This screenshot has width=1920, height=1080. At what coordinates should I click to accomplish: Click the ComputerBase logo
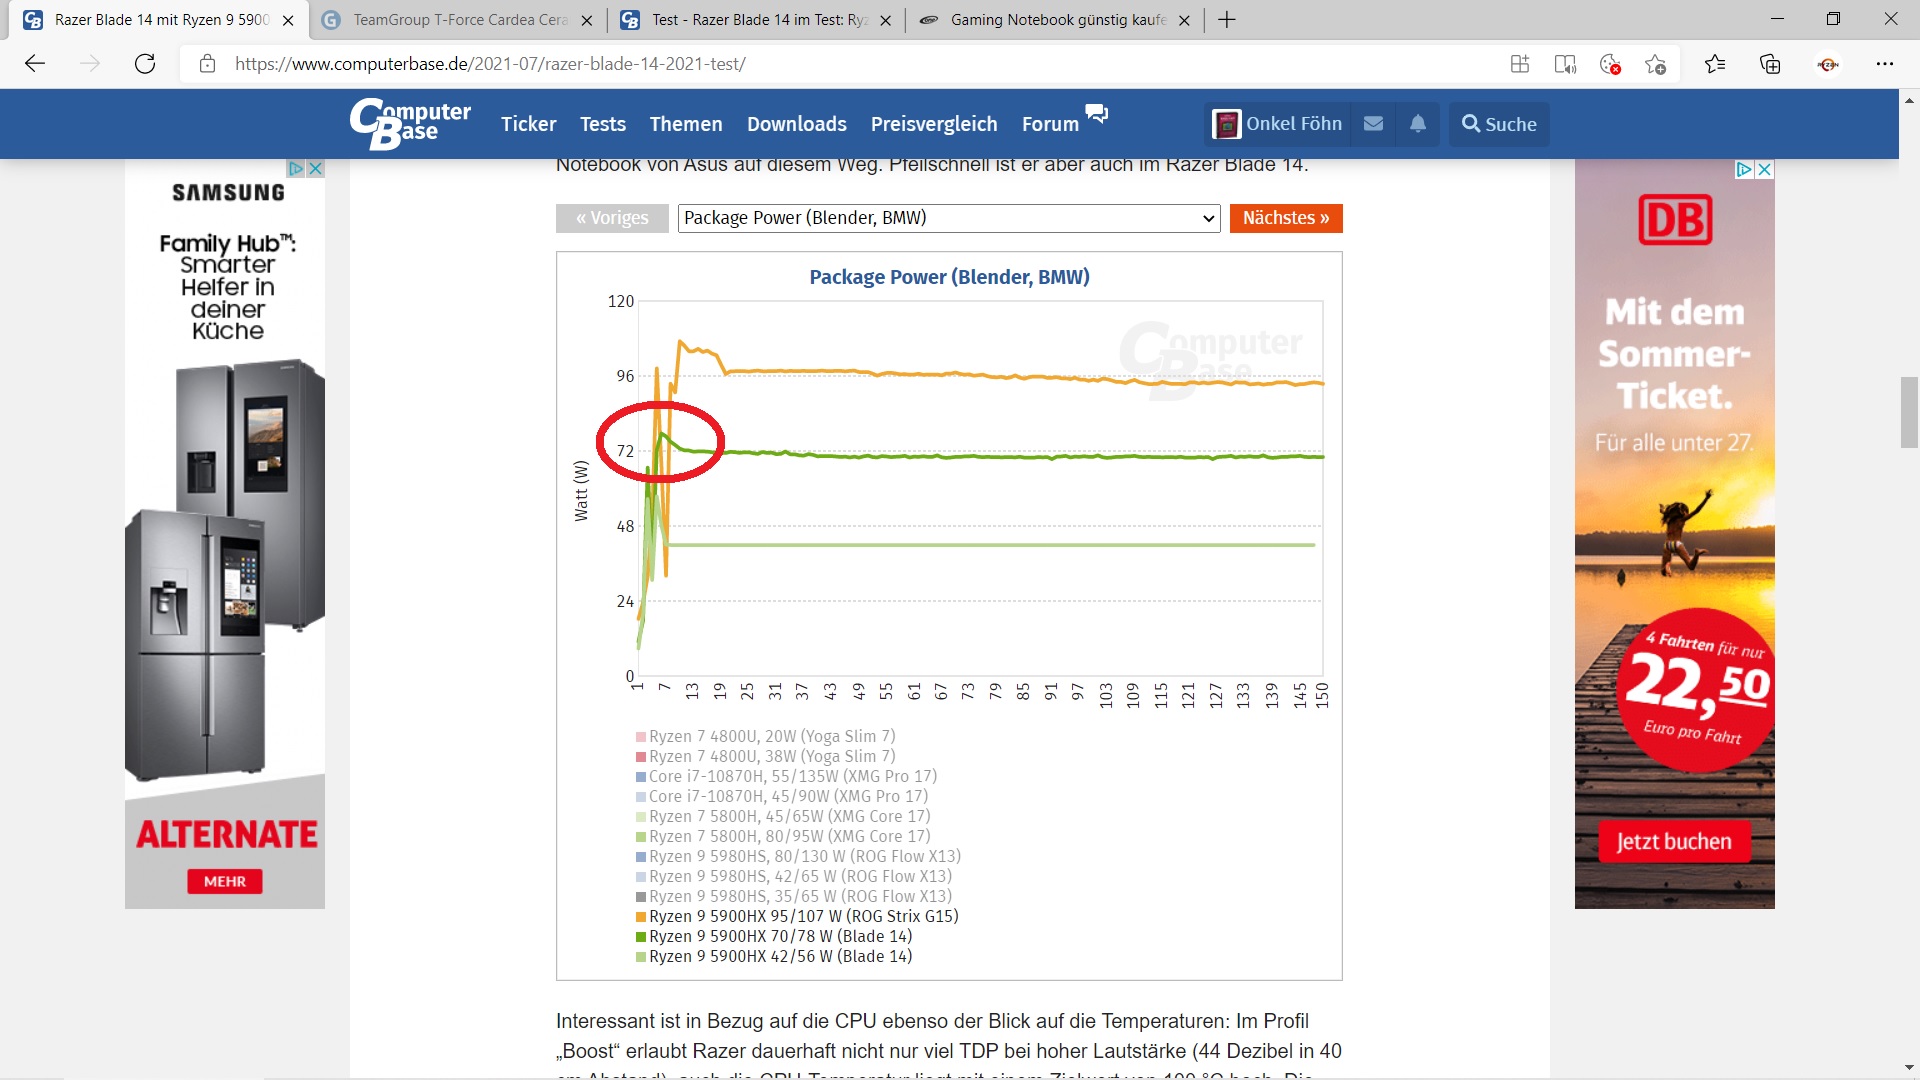coord(410,124)
